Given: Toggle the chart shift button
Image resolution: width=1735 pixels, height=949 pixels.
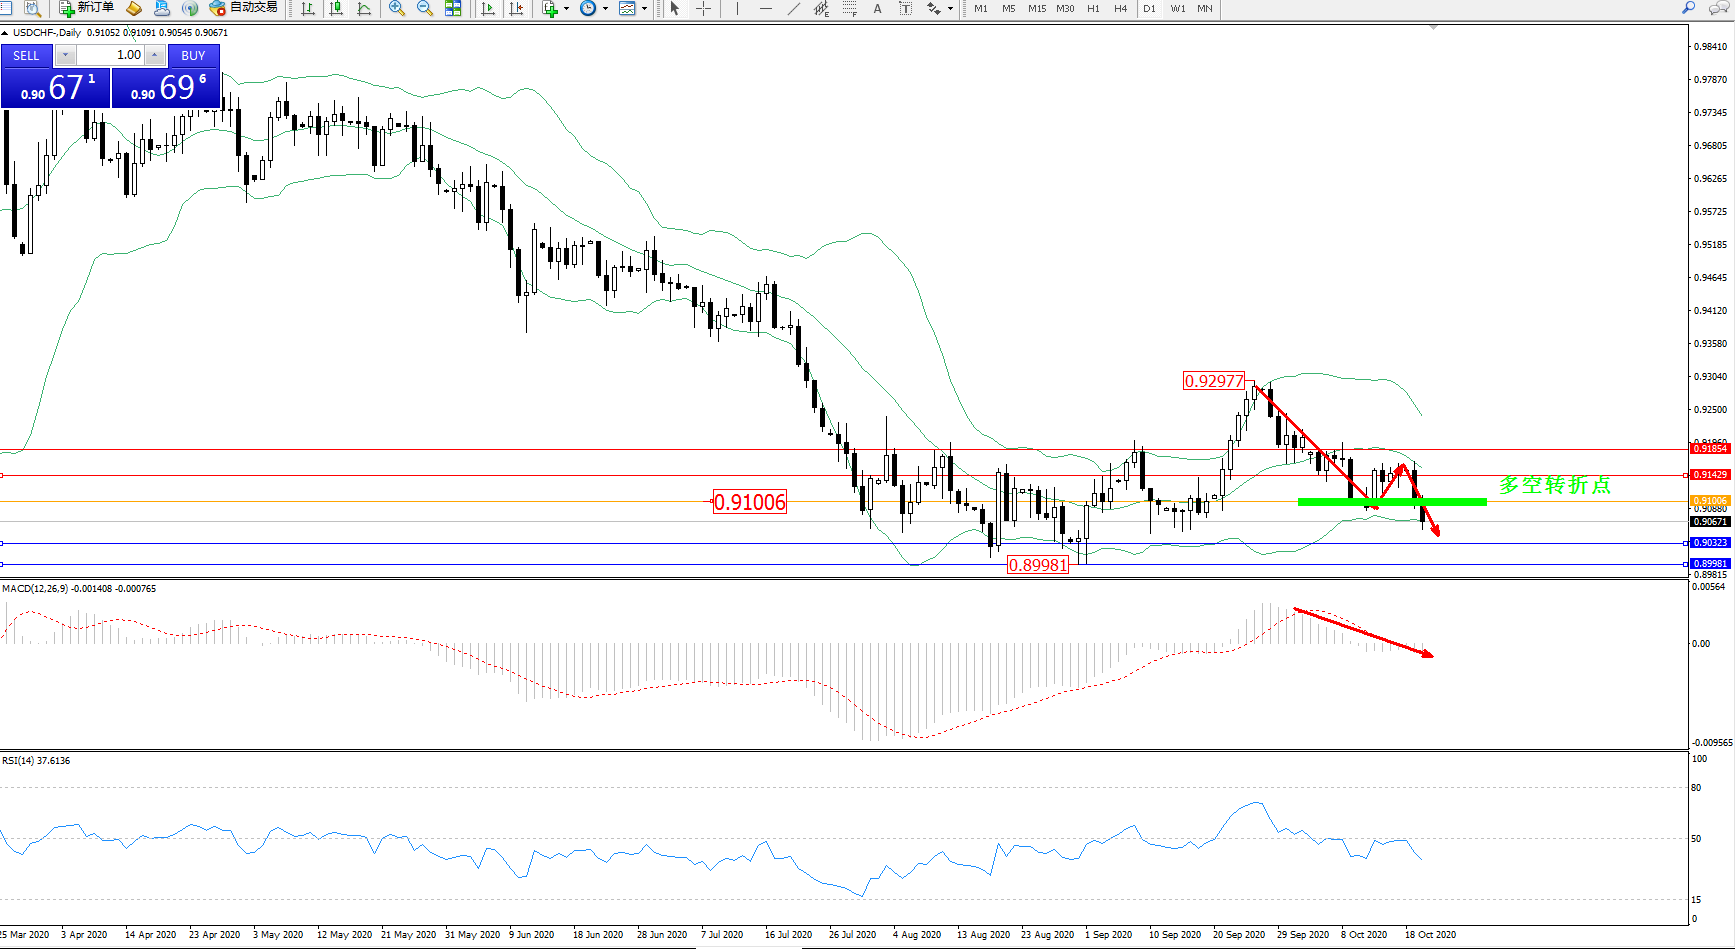Looking at the screenshot, I should point(516,9).
